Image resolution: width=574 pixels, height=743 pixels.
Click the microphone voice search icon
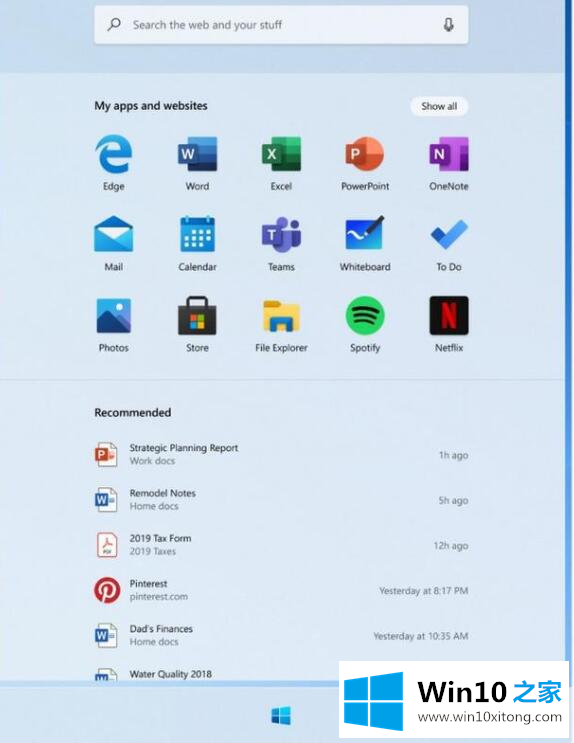pyautogui.click(x=448, y=25)
